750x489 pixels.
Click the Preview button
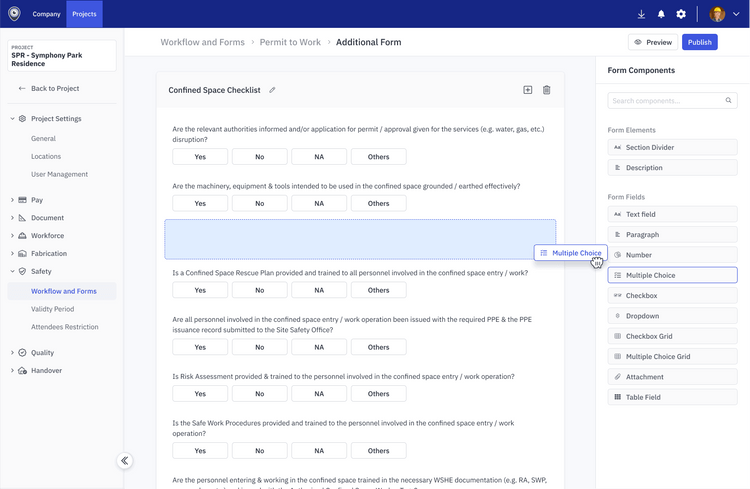click(x=652, y=42)
